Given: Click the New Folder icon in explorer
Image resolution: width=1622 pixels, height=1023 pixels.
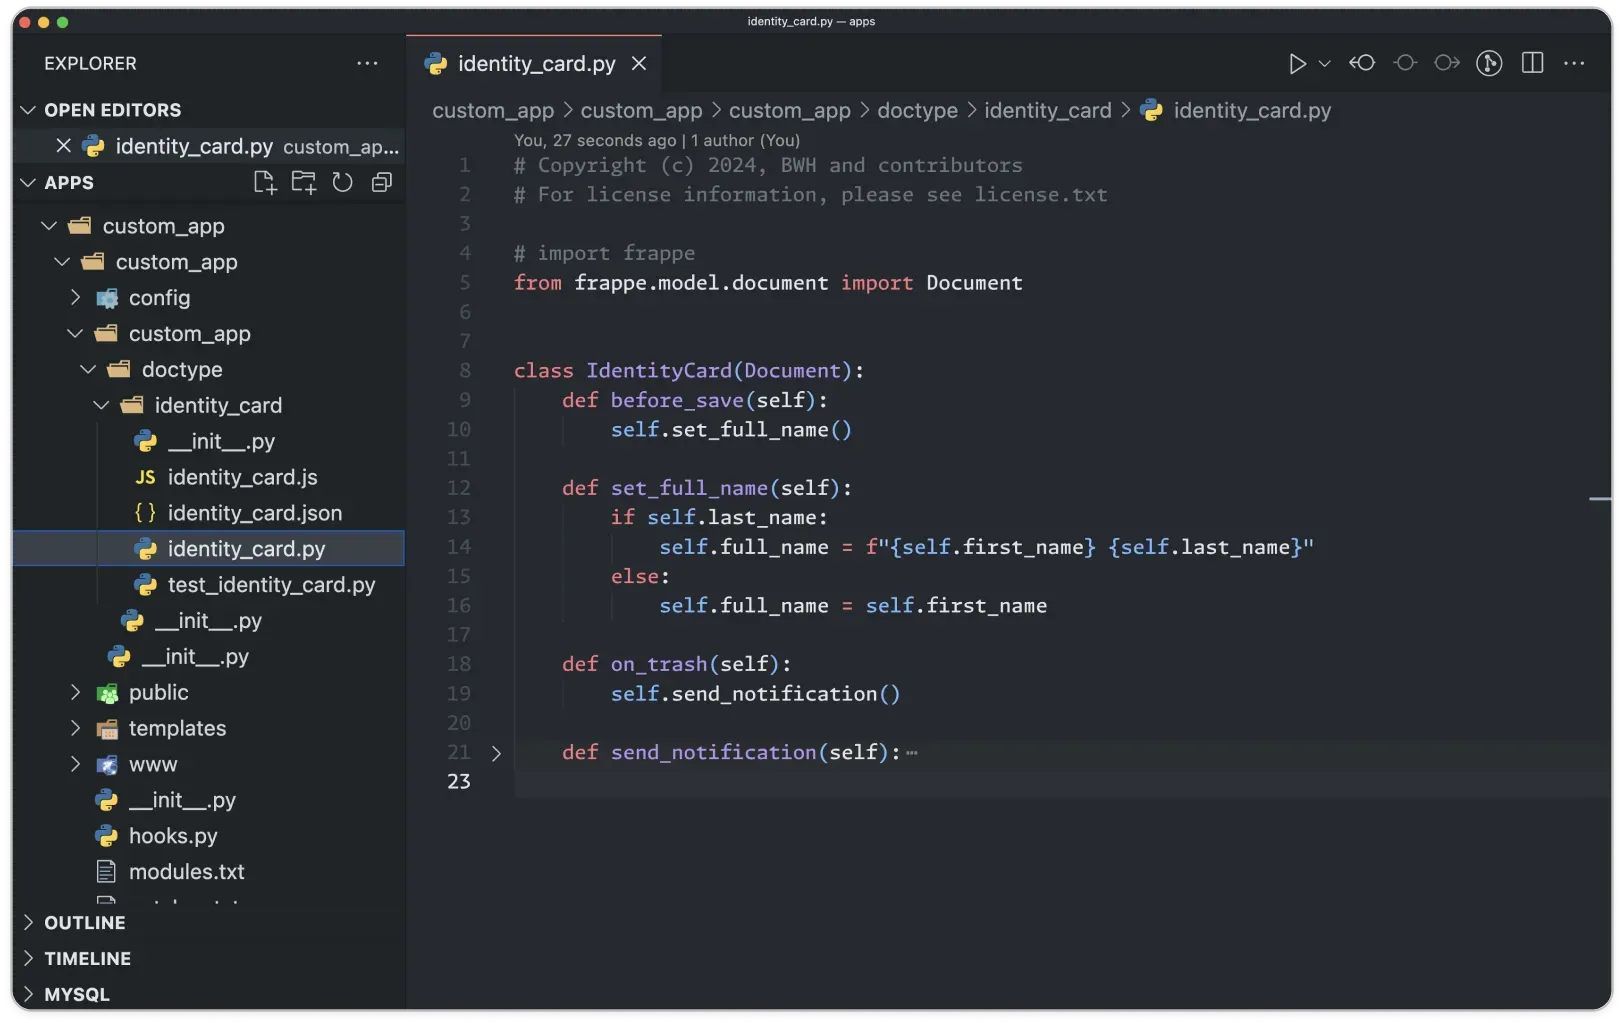Looking at the screenshot, I should tap(303, 183).
